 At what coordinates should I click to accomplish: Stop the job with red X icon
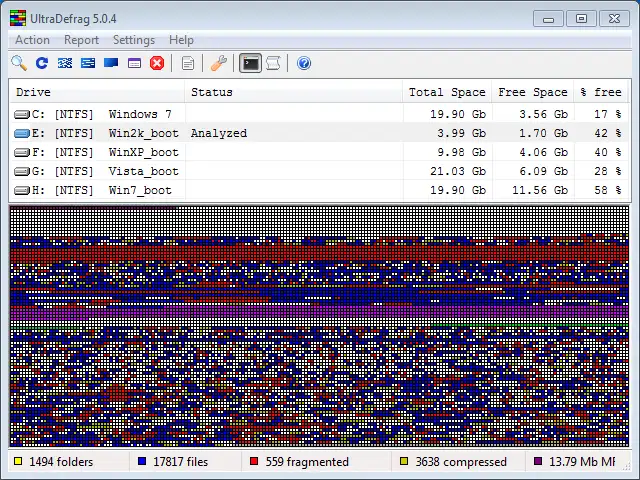(x=157, y=63)
